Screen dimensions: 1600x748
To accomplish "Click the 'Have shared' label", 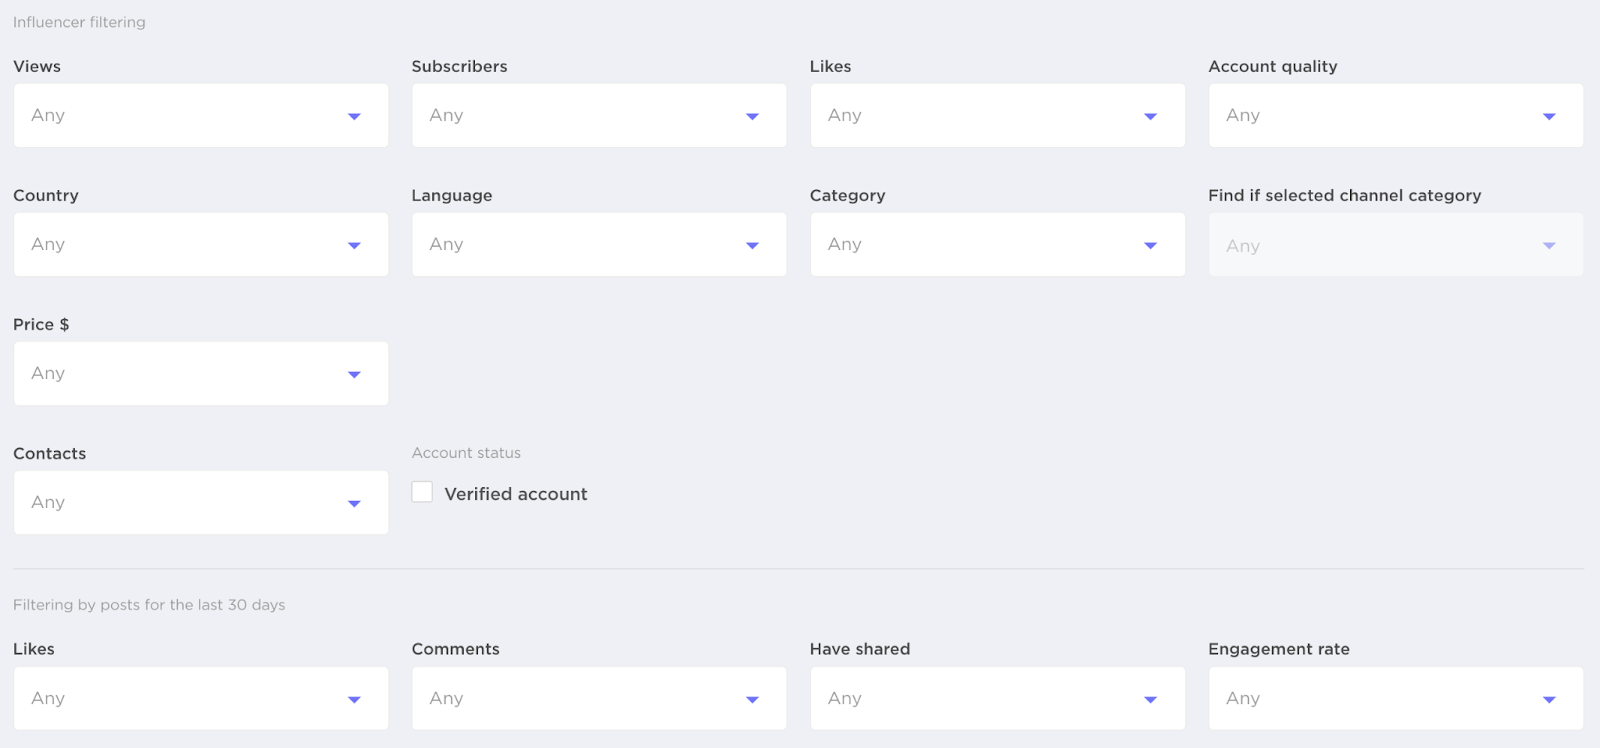I will pos(860,649).
